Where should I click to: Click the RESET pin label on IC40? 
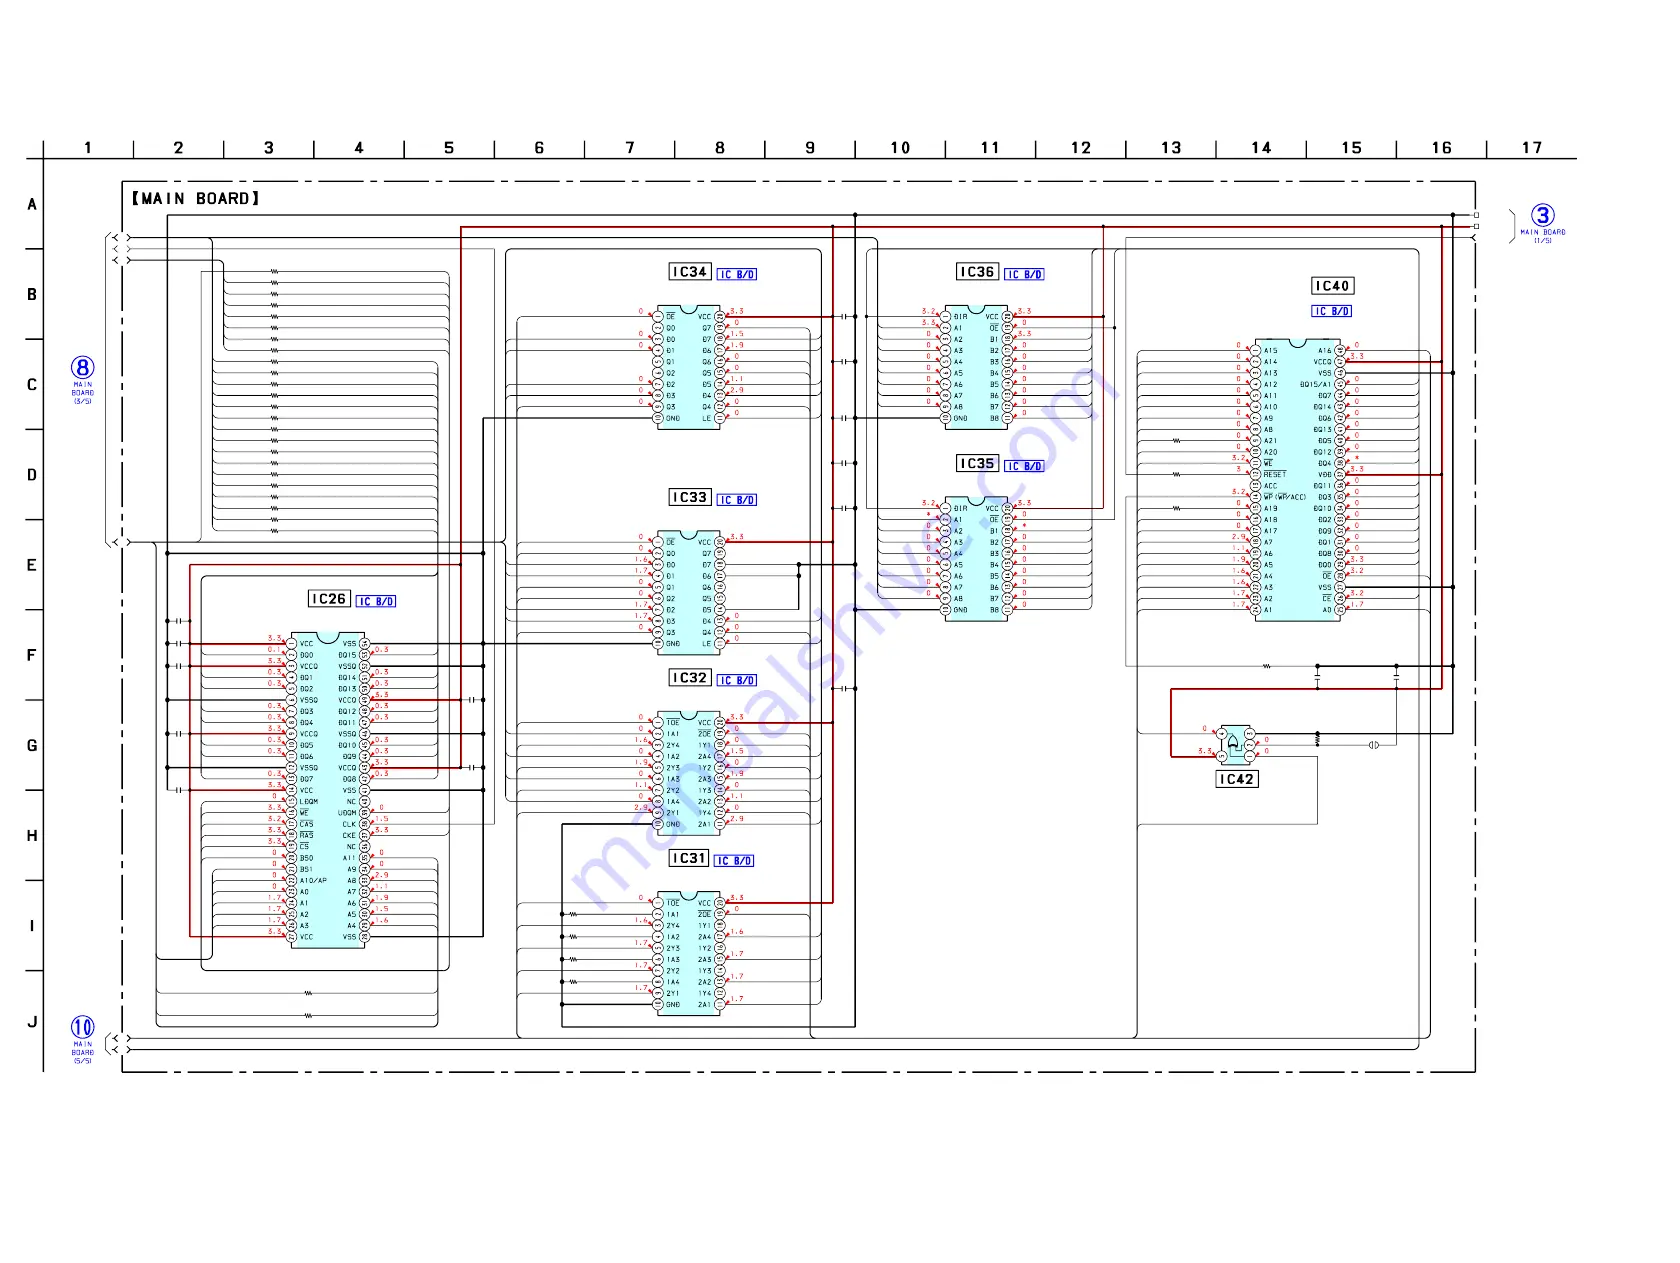(1274, 475)
